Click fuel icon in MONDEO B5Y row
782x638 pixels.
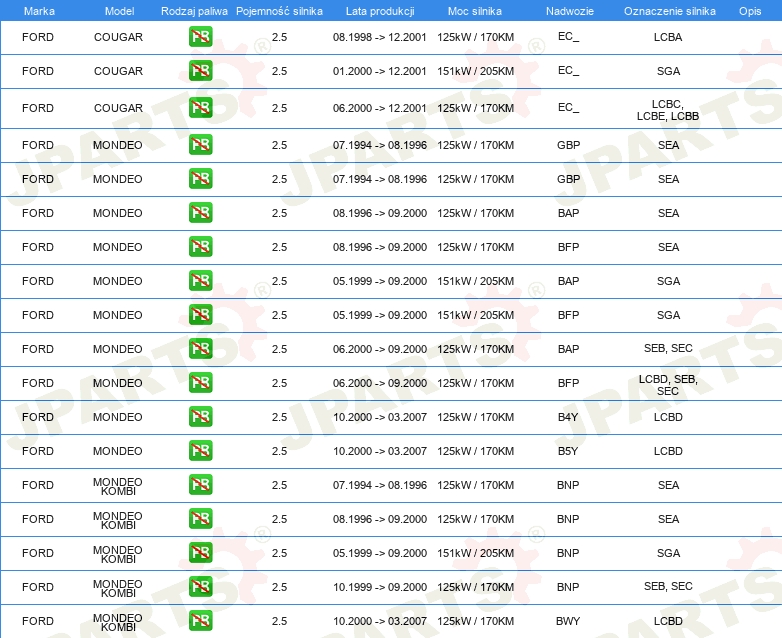point(200,450)
